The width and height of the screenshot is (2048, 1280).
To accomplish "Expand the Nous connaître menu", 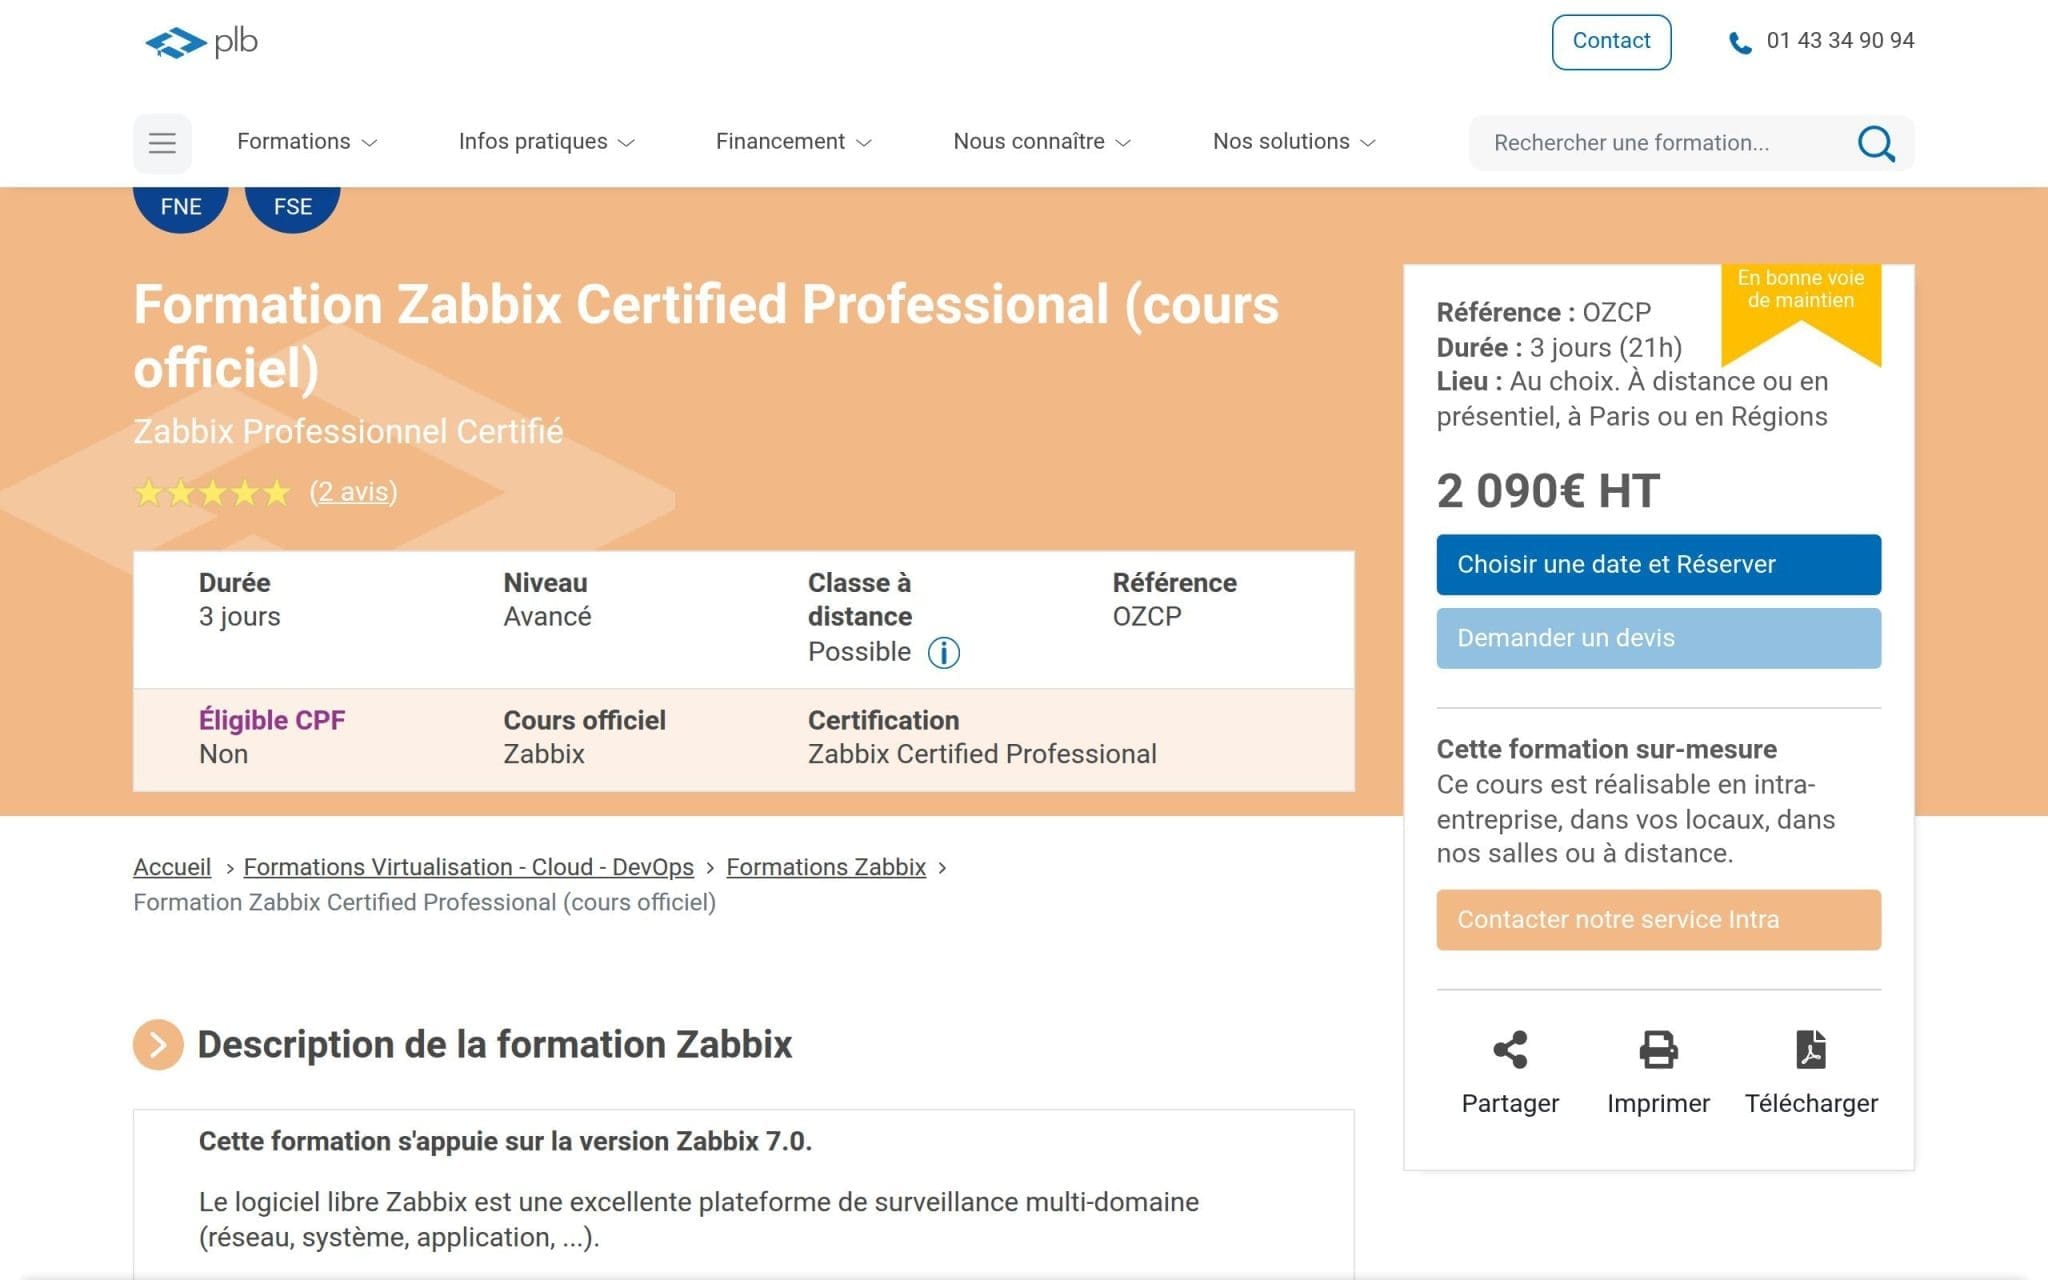I will (1041, 142).
